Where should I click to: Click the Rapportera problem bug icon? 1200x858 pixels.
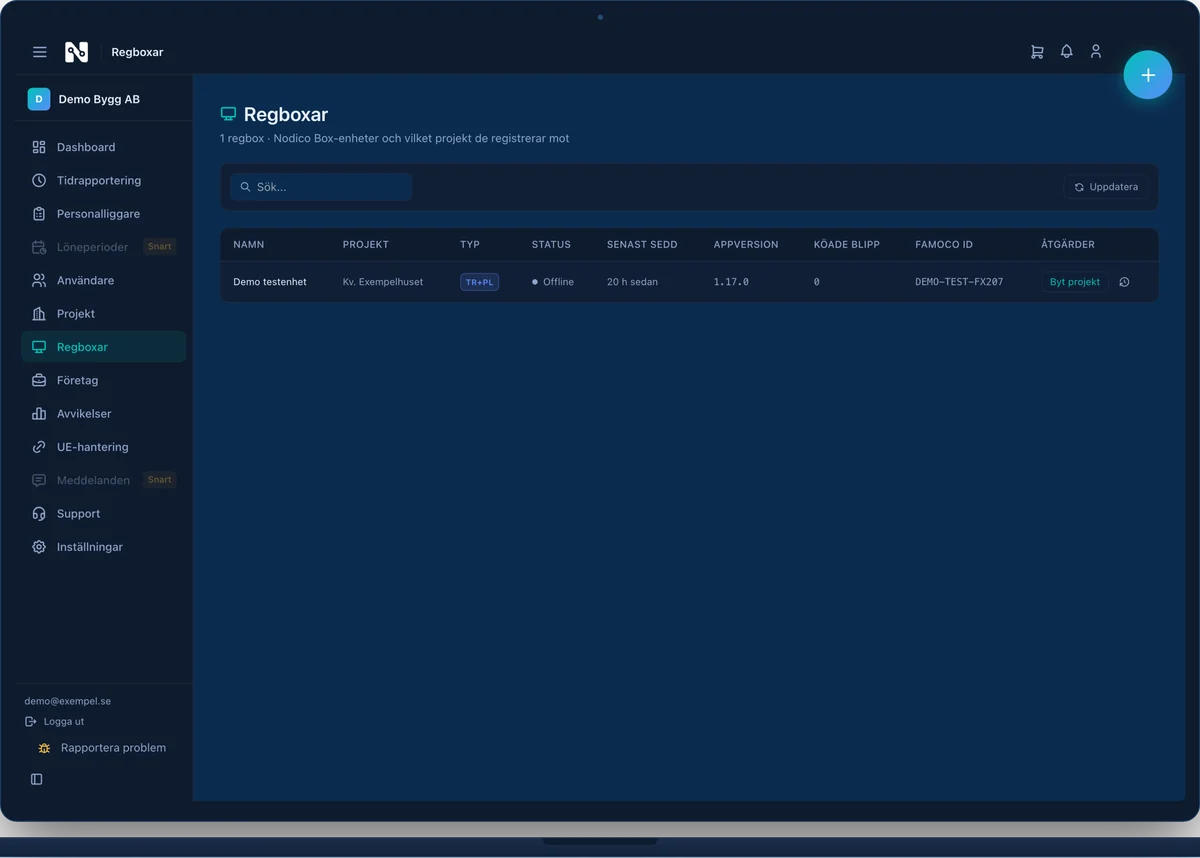[x=44, y=748]
